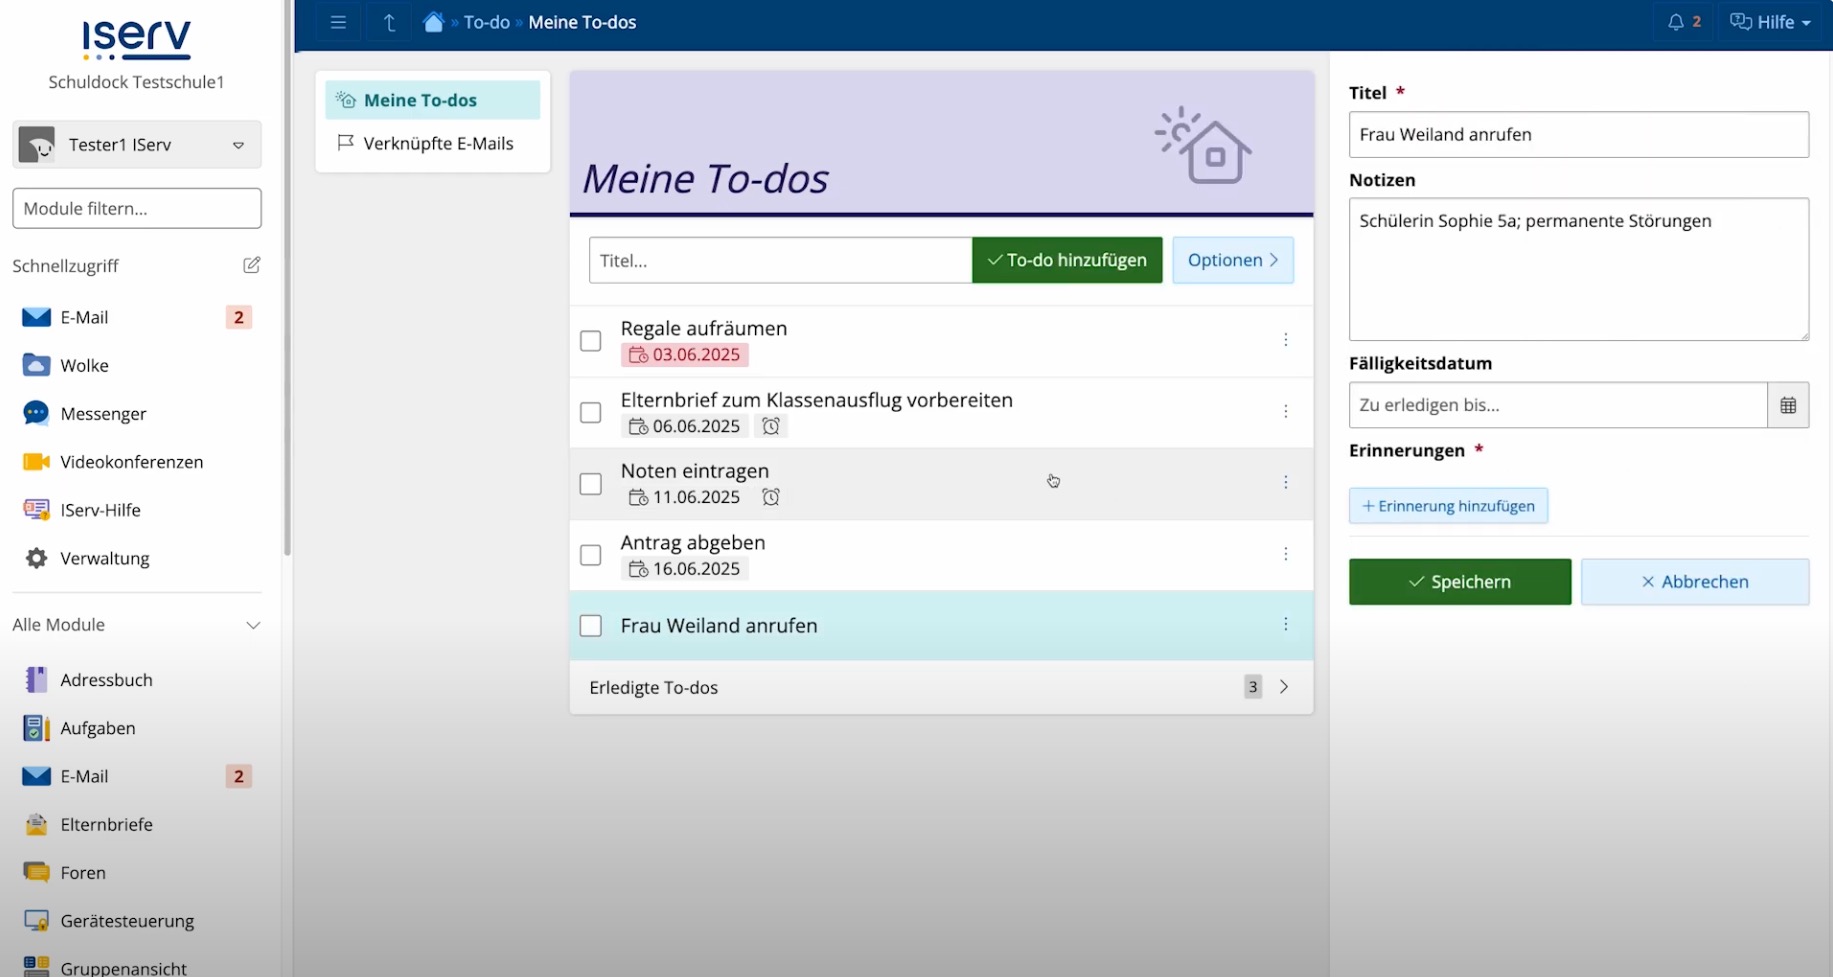This screenshot has height=977, width=1833.
Task: Check off the Regale aufräumen to-do
Action: click(591, 341)
